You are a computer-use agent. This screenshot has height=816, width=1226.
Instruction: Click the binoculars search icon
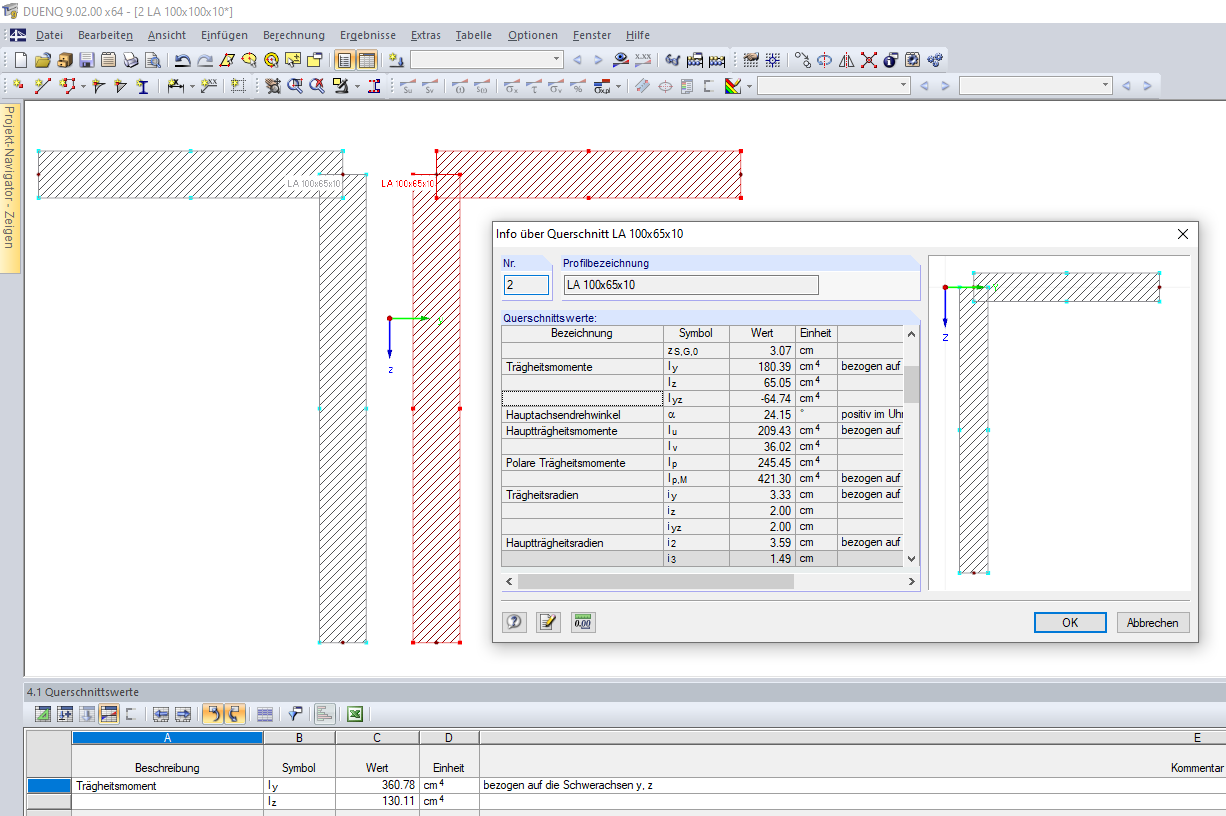pos(673,60)
